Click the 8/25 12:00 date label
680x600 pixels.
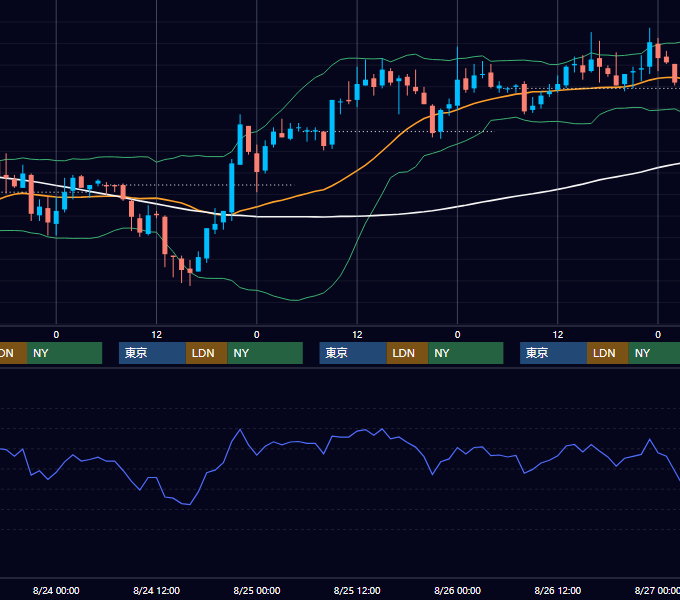click(x=357, y=590)
